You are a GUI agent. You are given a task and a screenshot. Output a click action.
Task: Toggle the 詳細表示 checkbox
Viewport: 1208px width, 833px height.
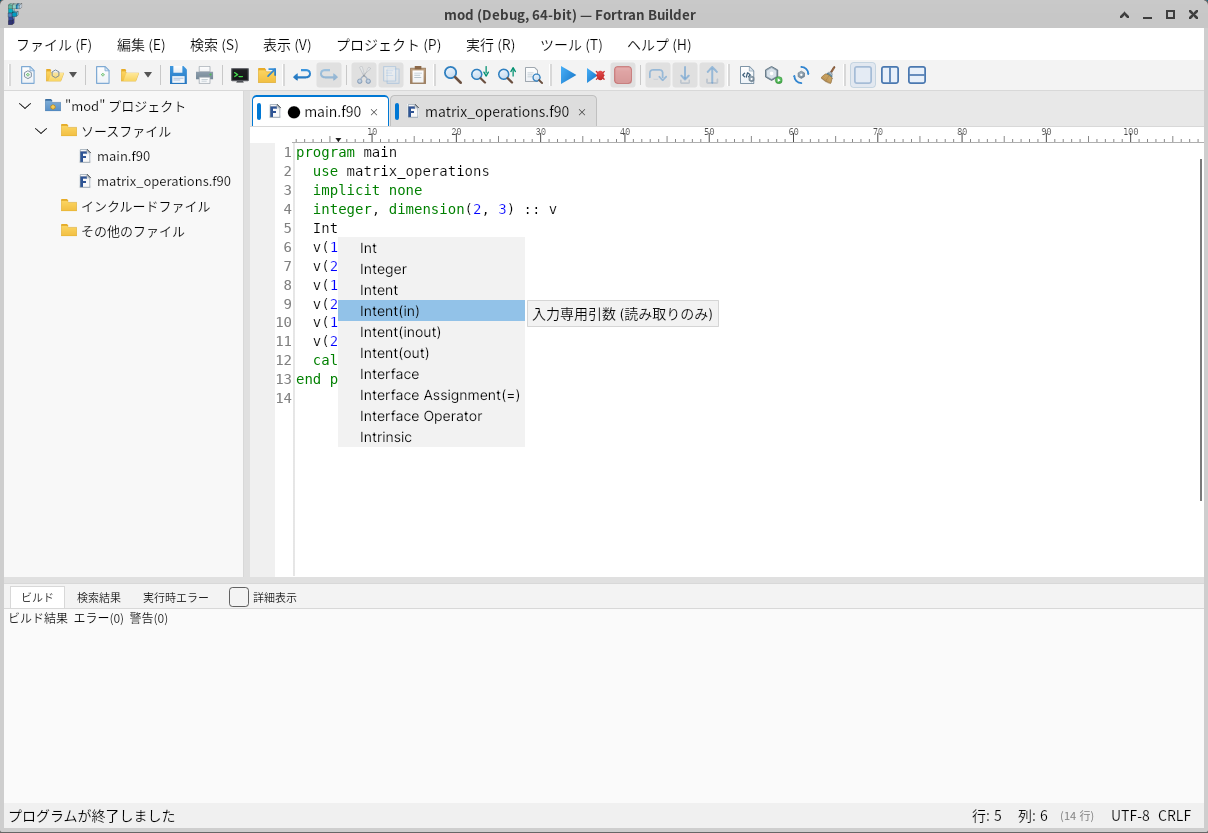coord(239,597)
